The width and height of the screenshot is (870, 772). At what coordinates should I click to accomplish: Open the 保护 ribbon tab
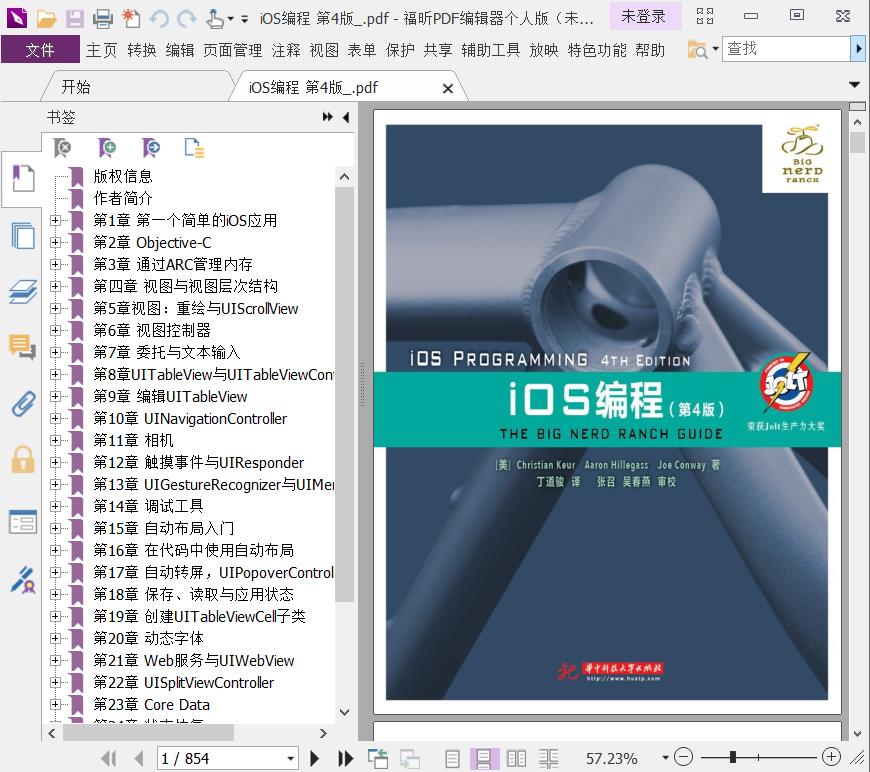(x=399, y=50)
